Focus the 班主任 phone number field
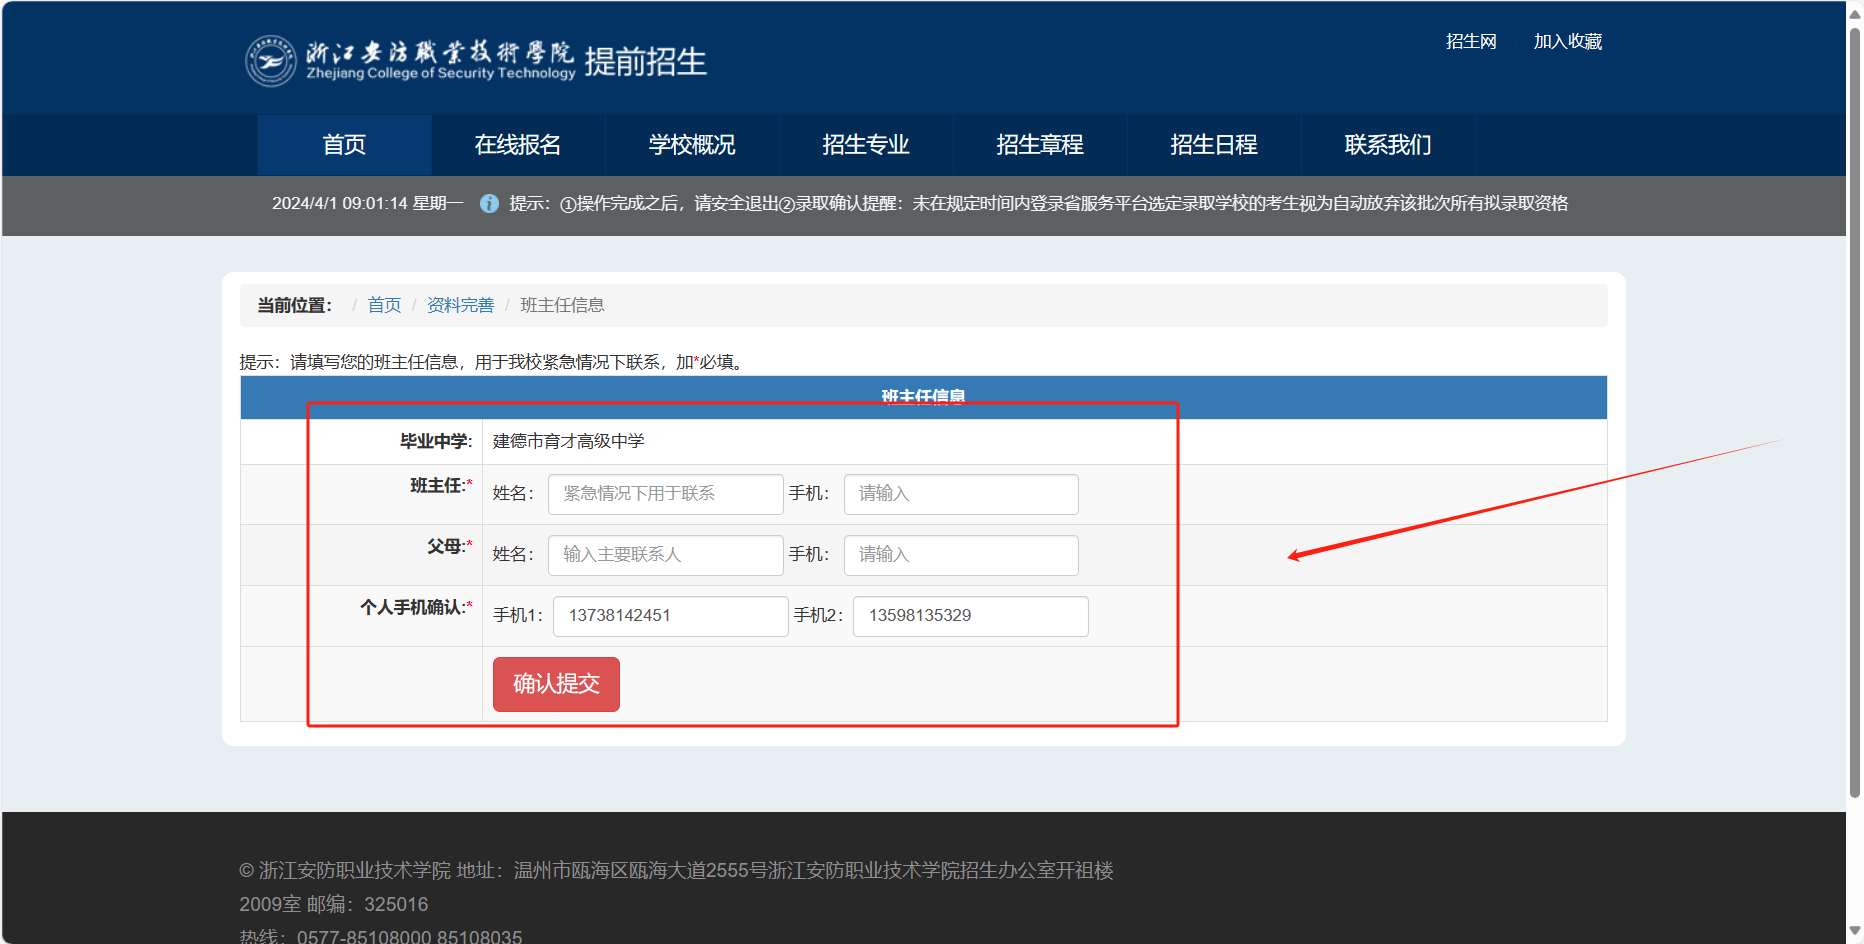The height and width of the screenshot is (944, 1864). point(960,494)
